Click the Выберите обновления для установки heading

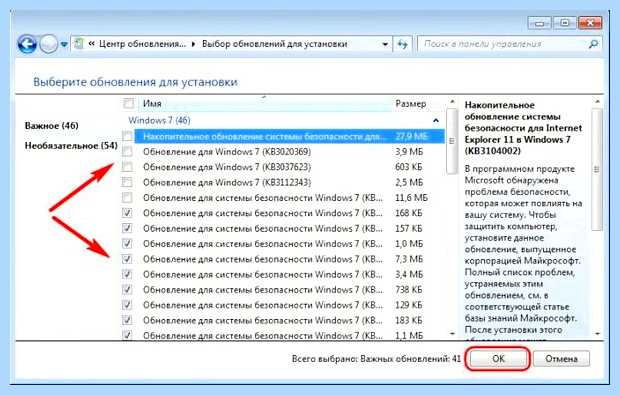135,82
